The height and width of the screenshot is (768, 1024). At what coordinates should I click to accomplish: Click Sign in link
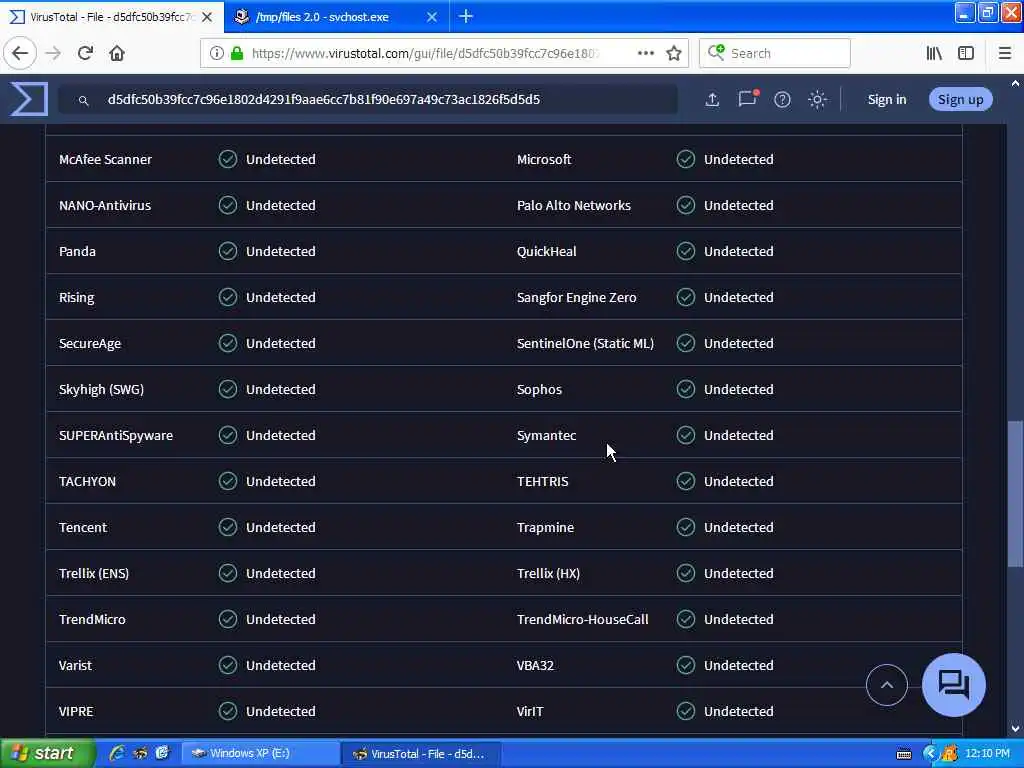[886, 99]
